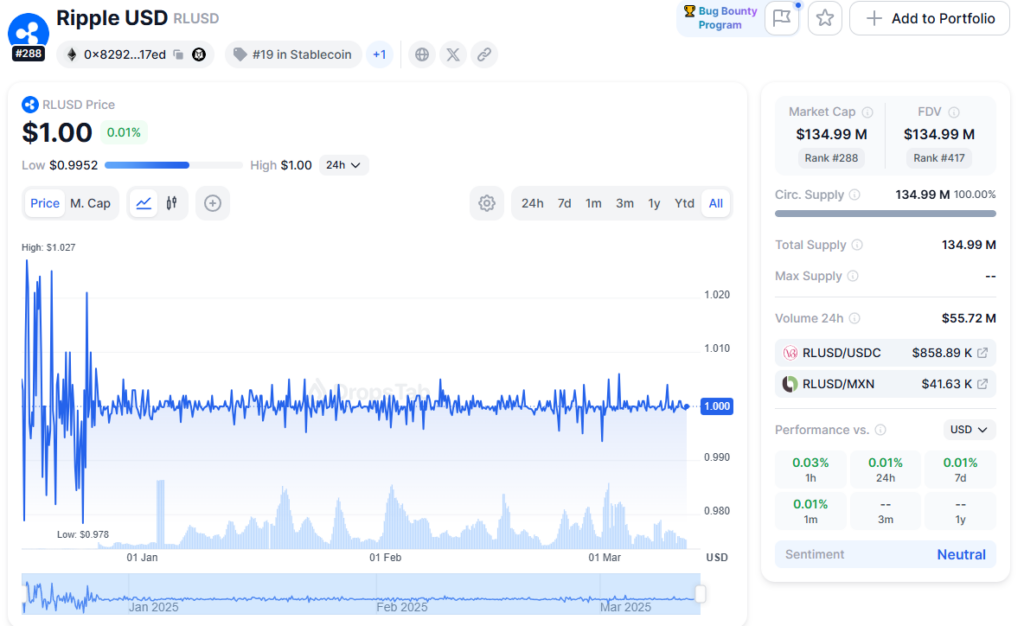The height and width of the screenshot is (626, 1024).
Task: Select the 7d chart timeframe
Action: click(564, 203)
